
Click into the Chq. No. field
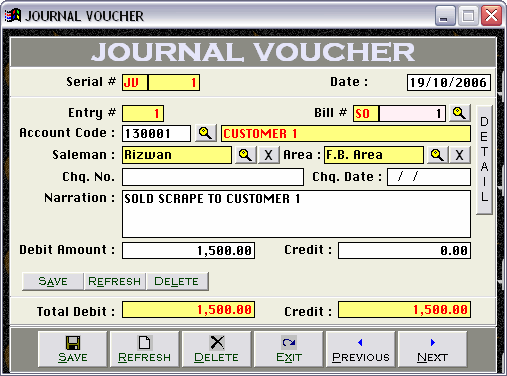tap(213, 177)
